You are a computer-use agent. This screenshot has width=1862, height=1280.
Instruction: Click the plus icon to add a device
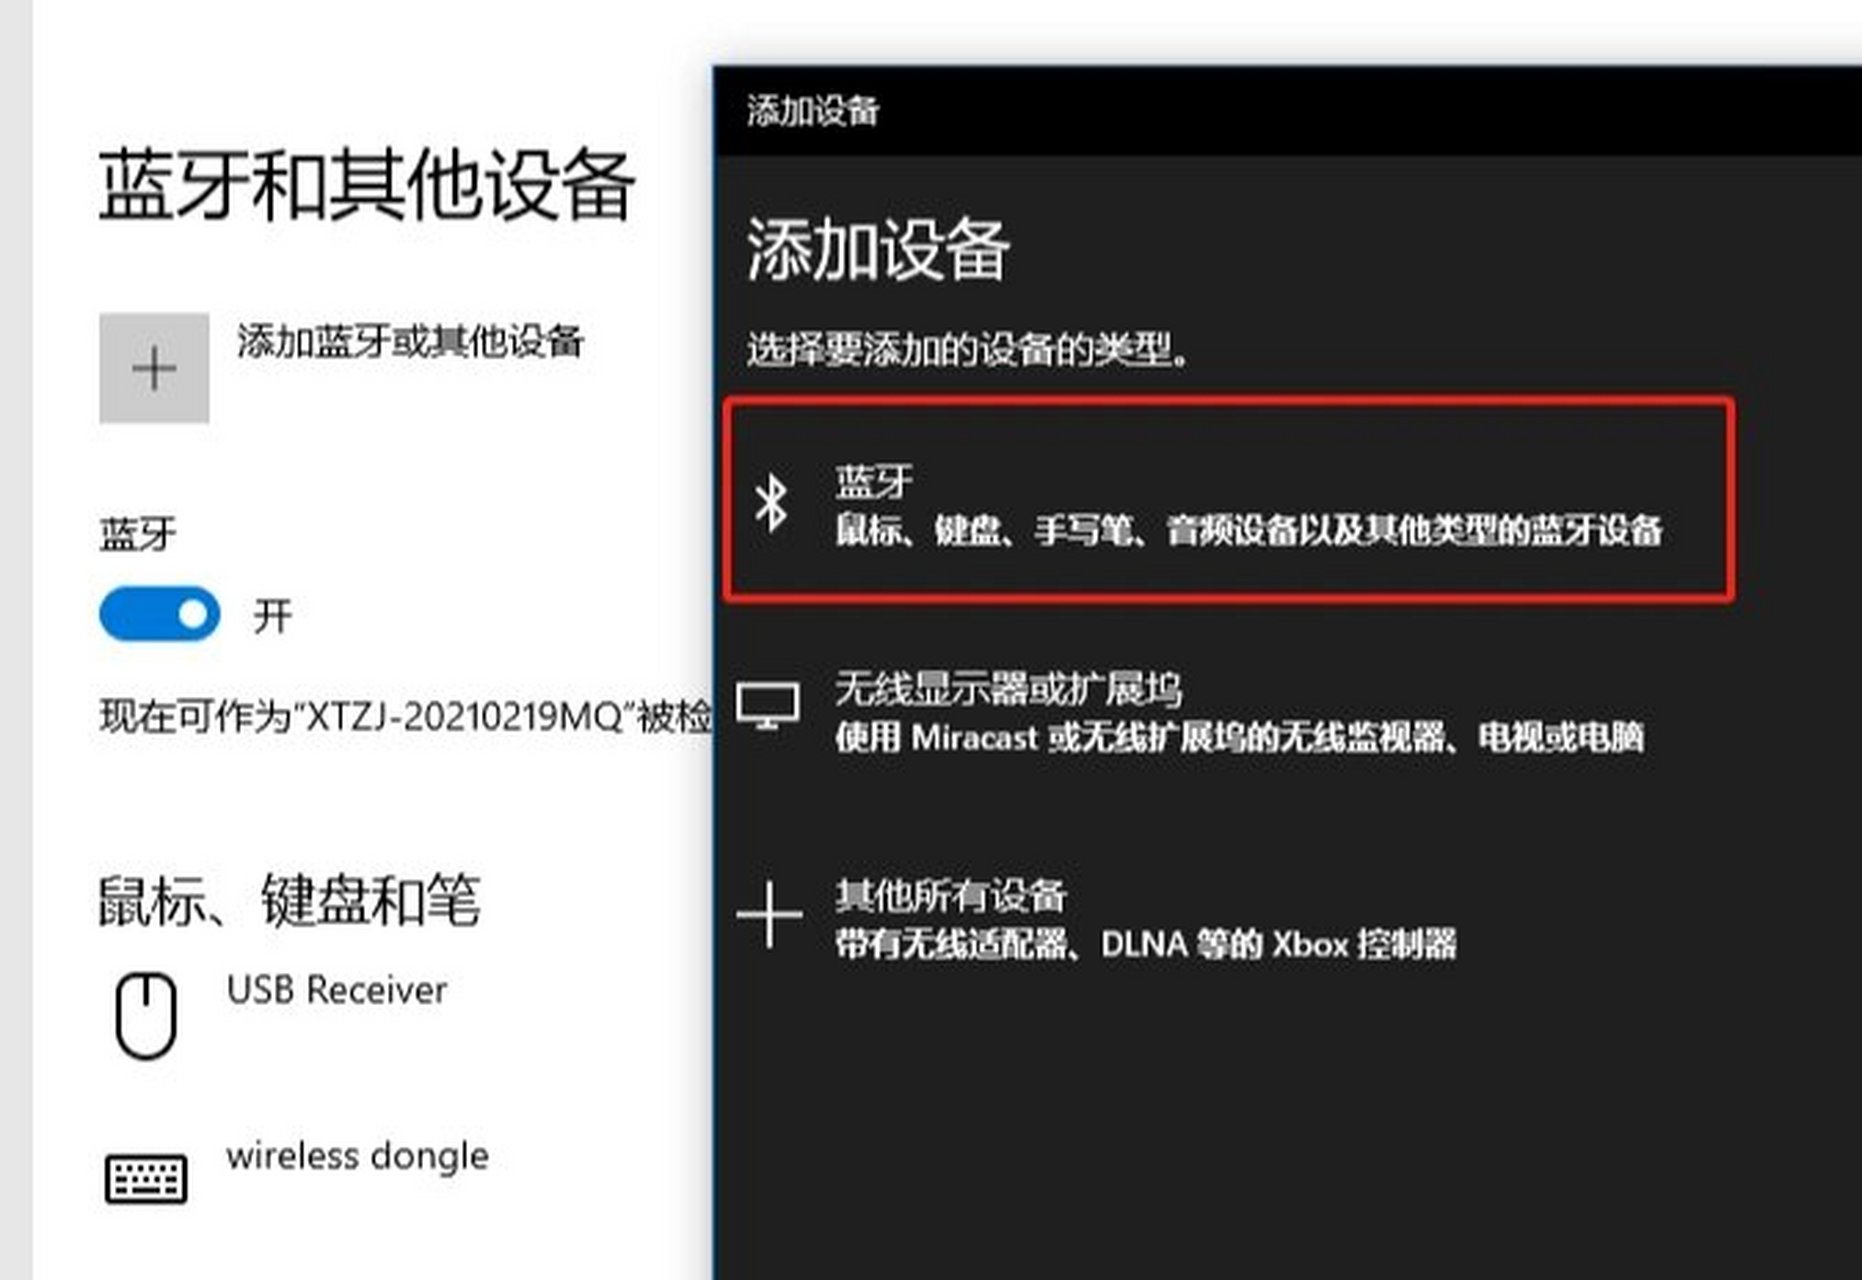[154, 368]
